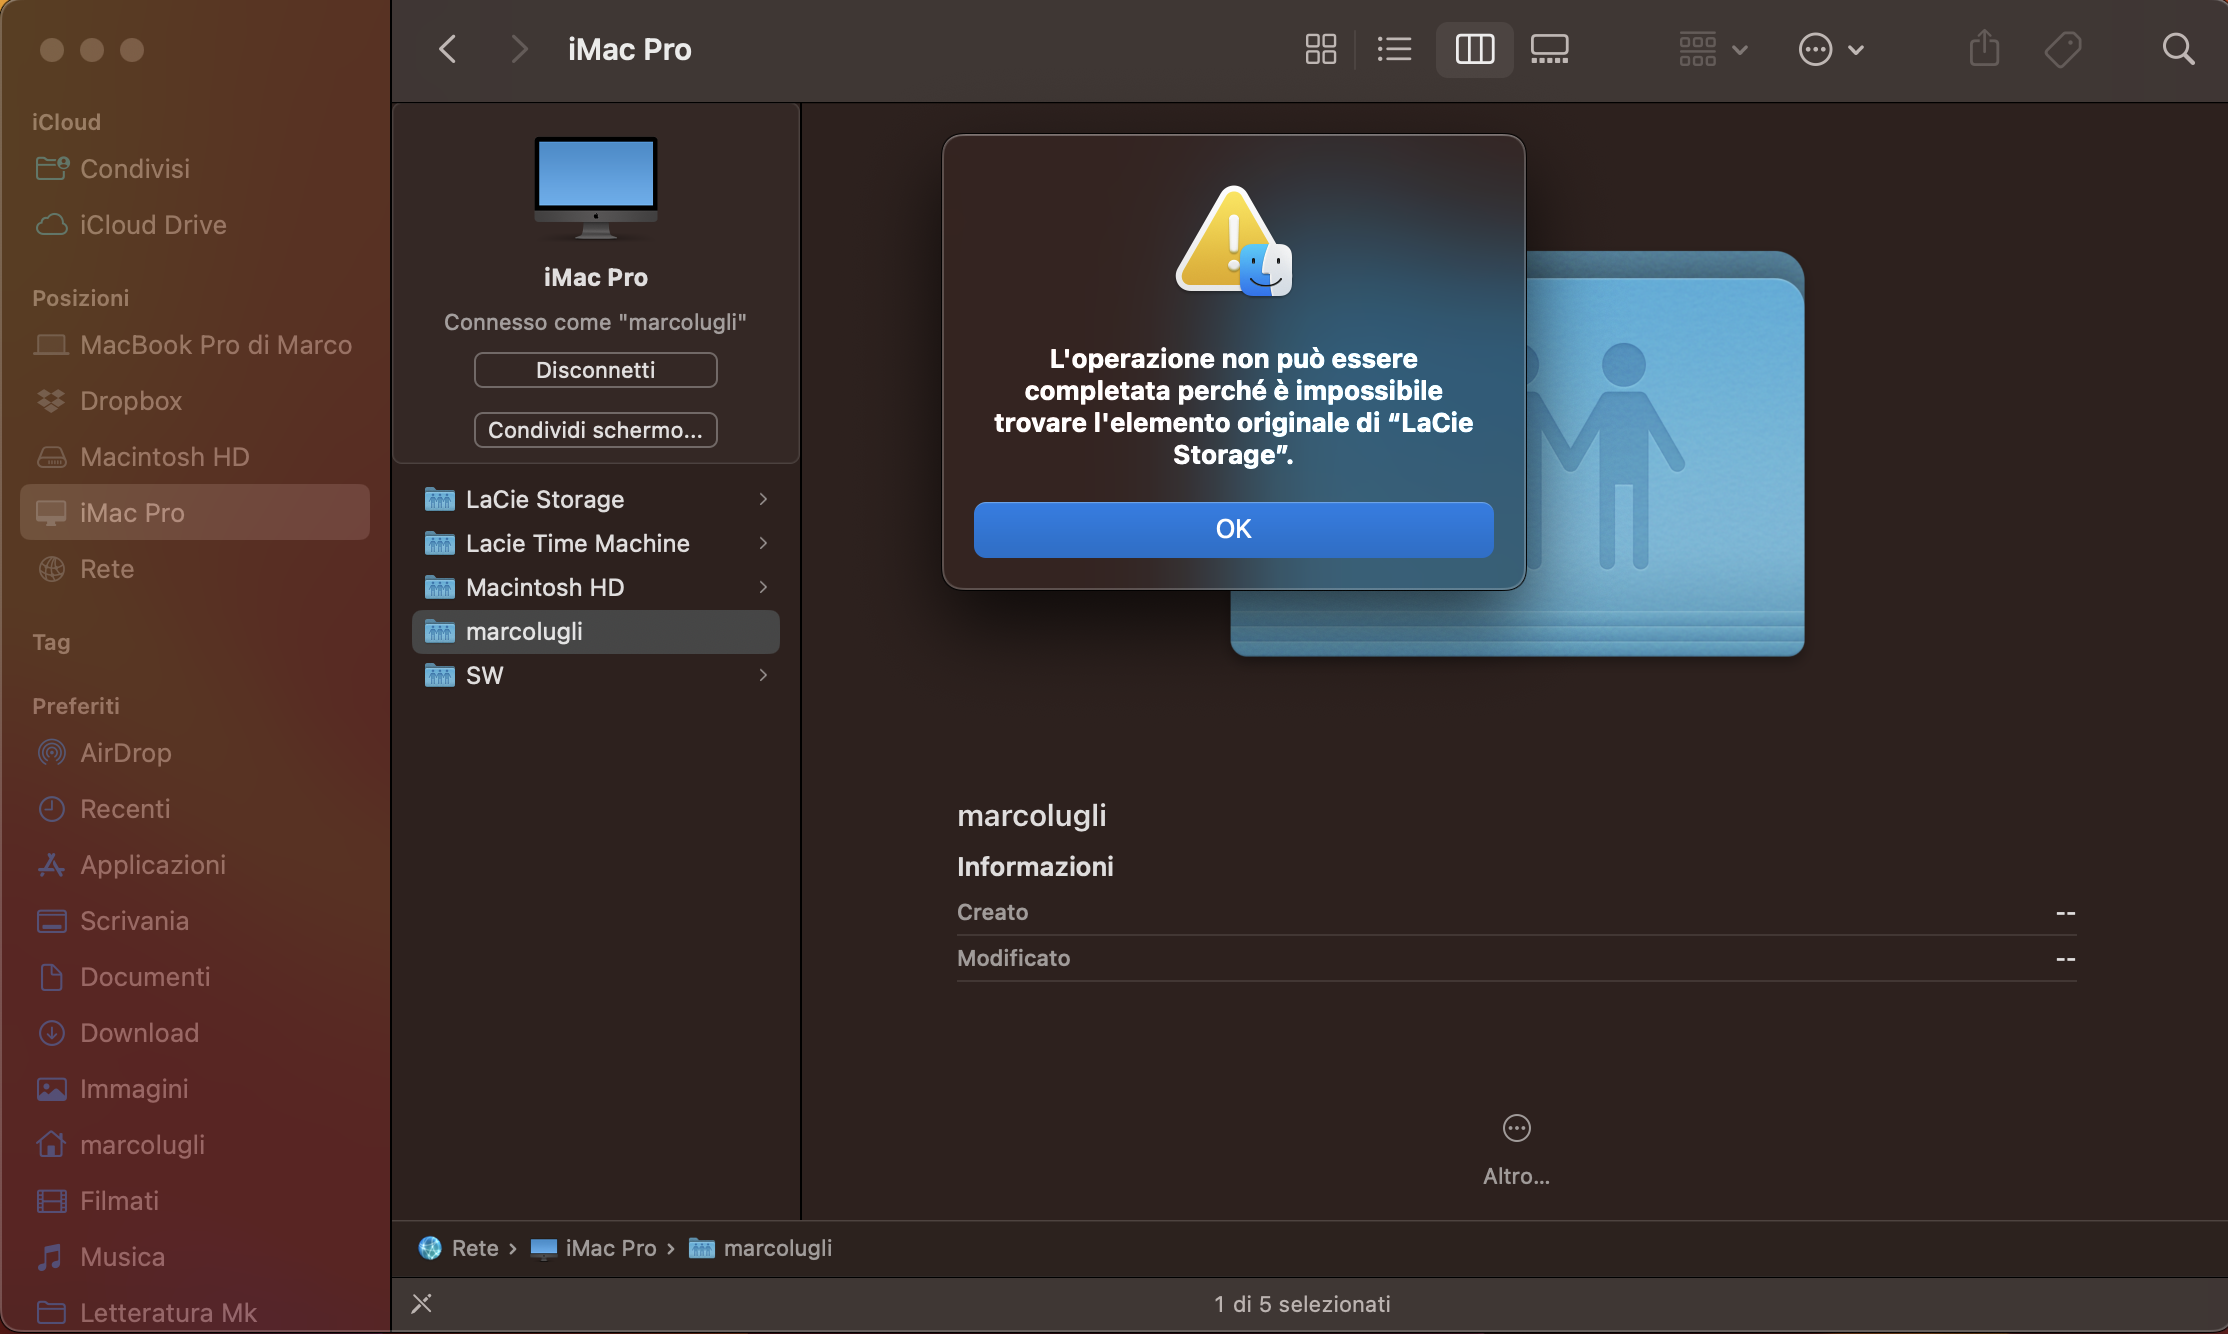Open the group-by dropdown in the toolbar
This screenshot has height=1334, width=2228.
pyautogui.click(x=1712, y=48)
